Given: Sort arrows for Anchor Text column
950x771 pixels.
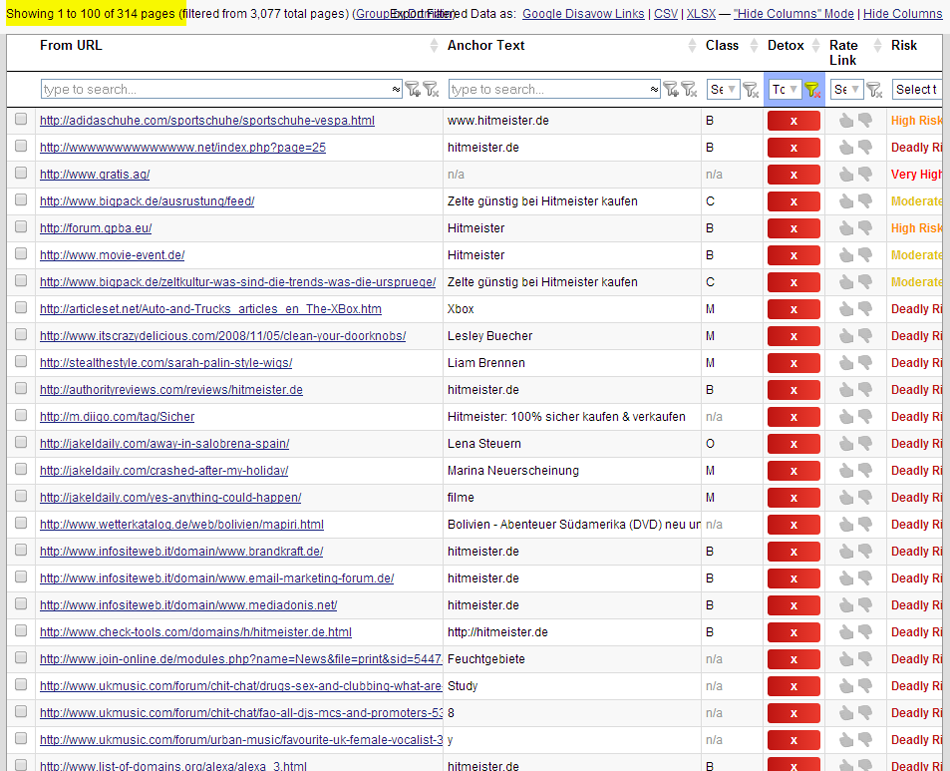Looking at the screenshot, I should tap(692, 45).
